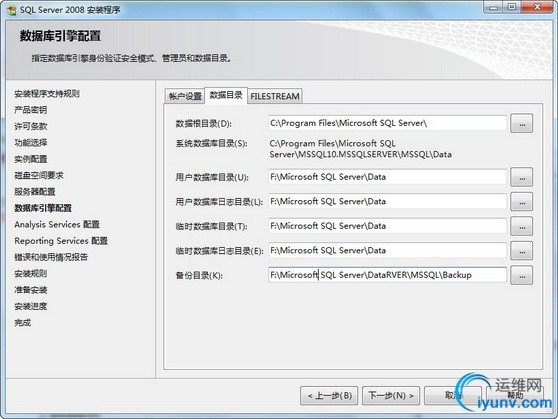
Task: Maximize the setup window
Action: (512, 7)
